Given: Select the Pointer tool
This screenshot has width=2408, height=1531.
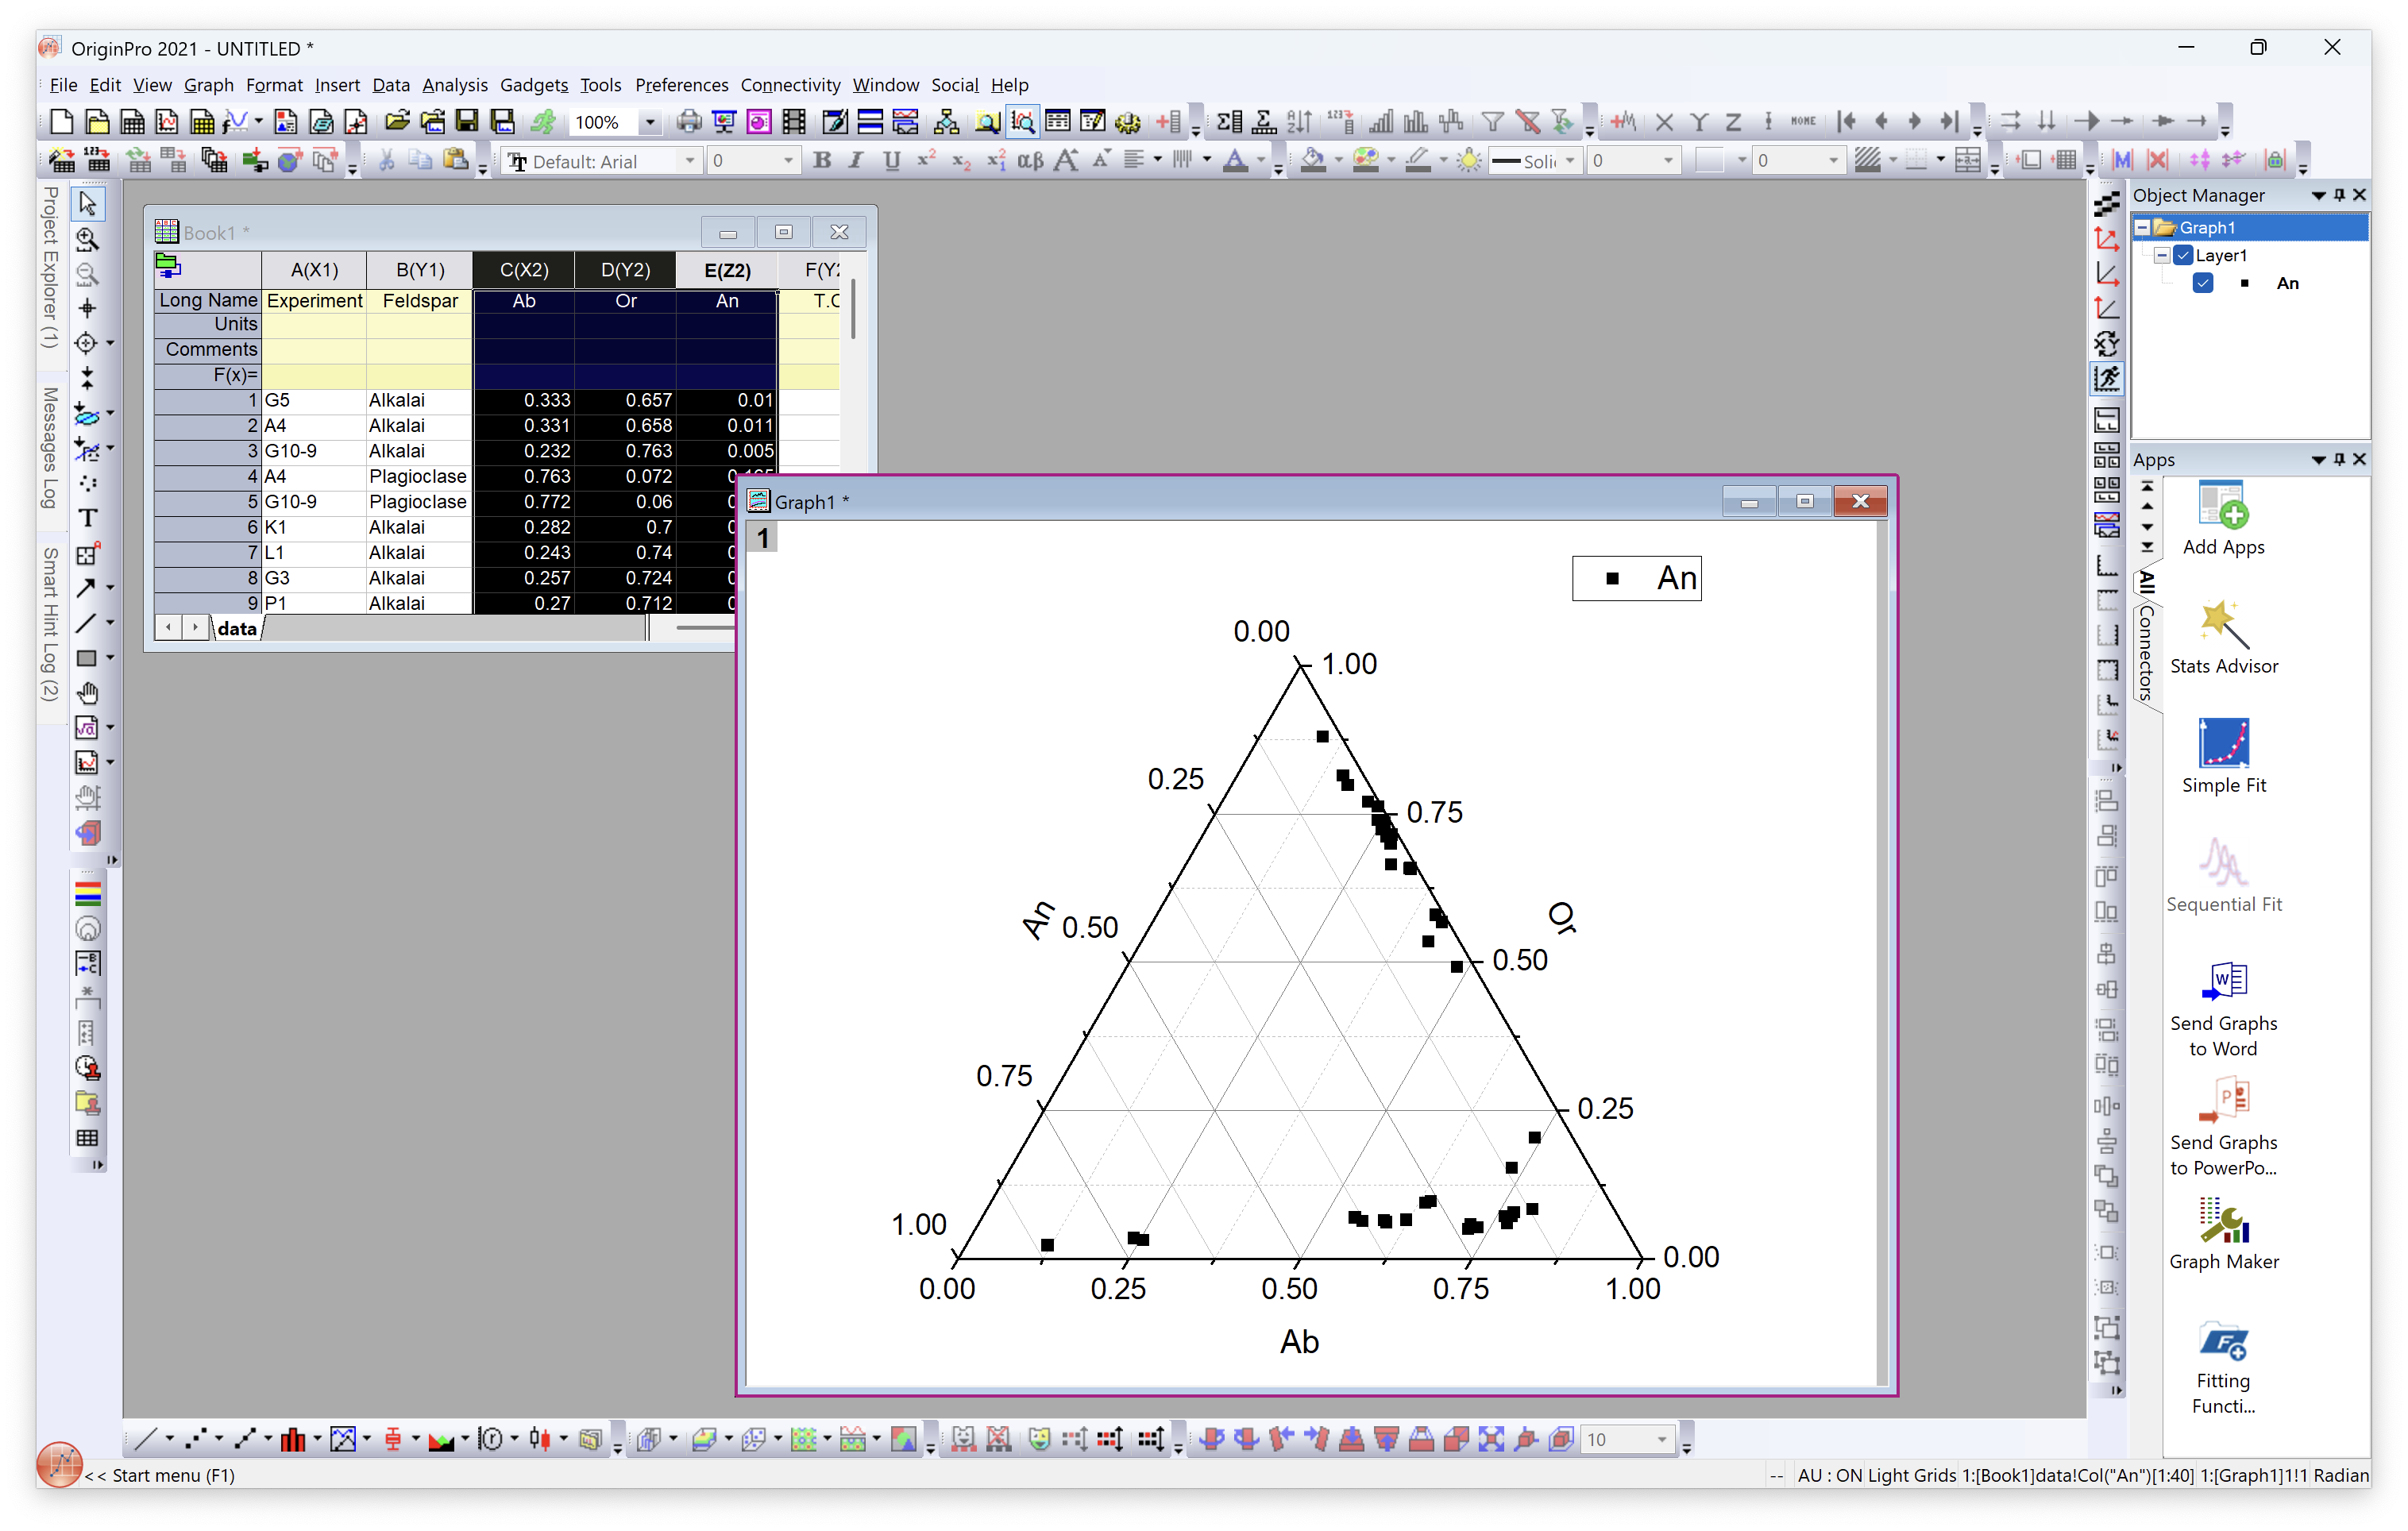Looking at the screenshot, I should pos(87,204).
